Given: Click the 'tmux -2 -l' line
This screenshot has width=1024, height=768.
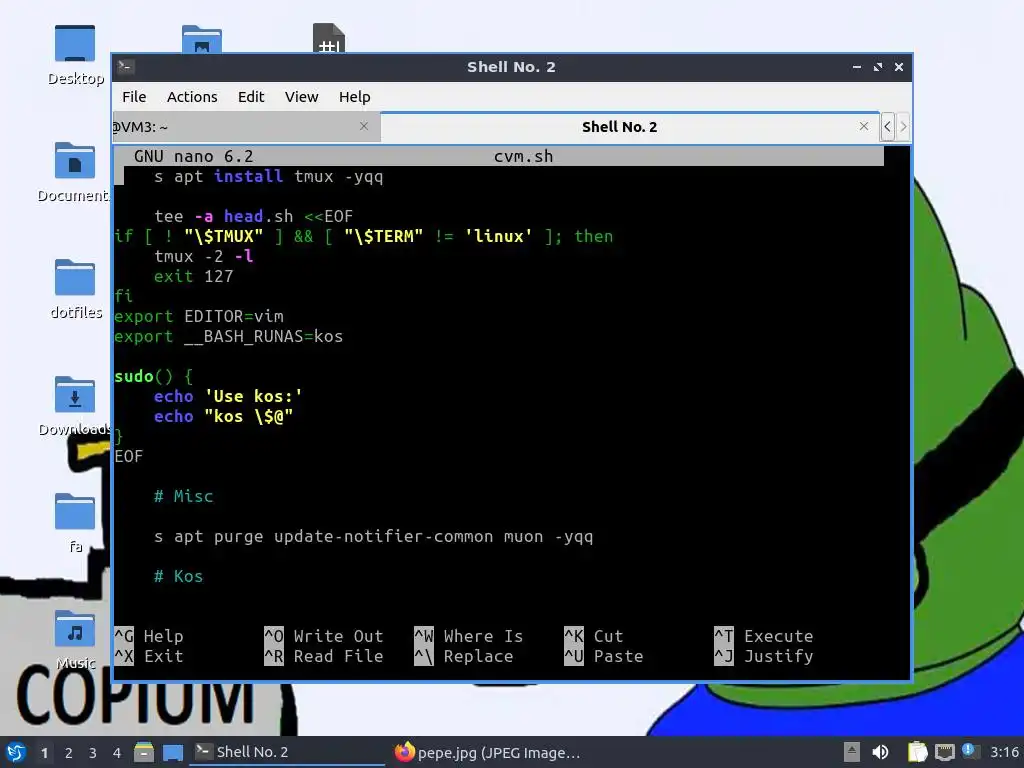Looking at the screenshot, I should [203, 256].
